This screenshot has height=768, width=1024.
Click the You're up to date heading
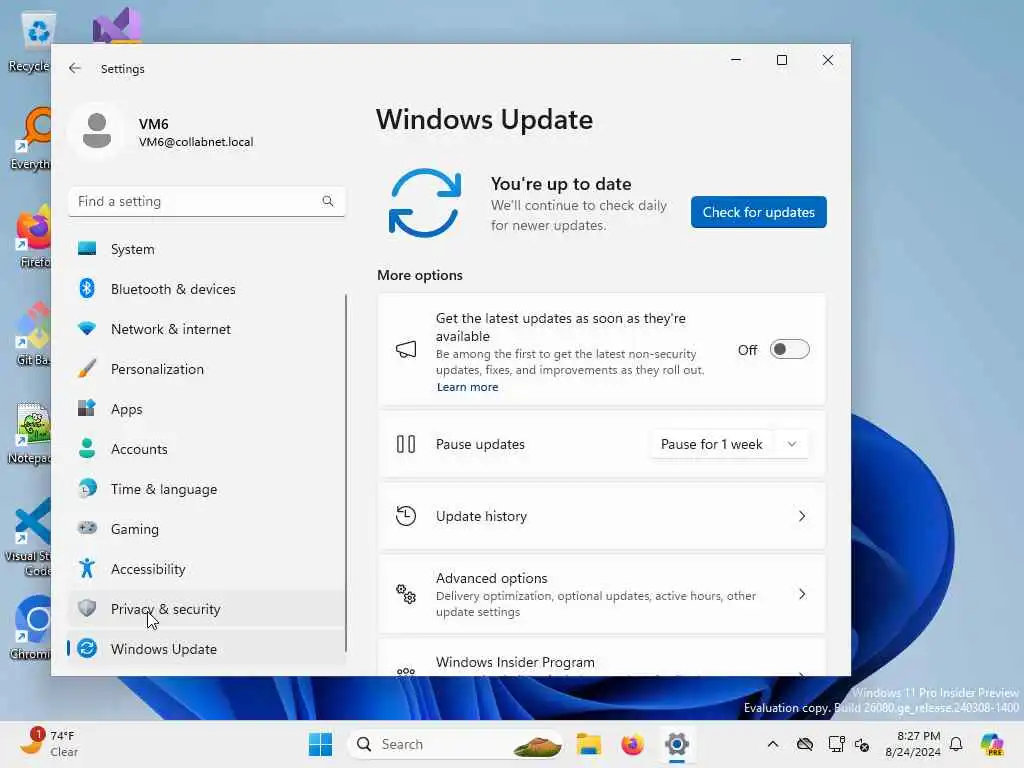click(561, 184)
